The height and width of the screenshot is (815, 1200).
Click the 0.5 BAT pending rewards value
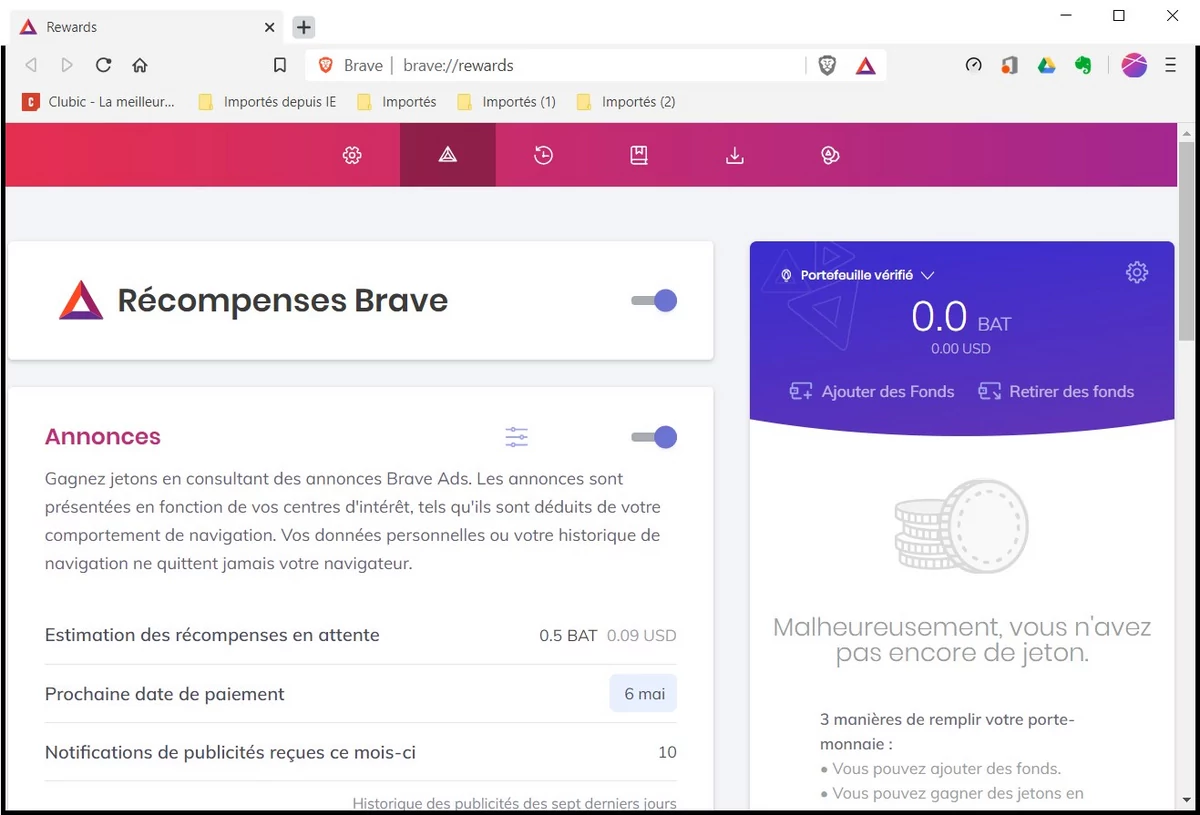coord(568,635)
